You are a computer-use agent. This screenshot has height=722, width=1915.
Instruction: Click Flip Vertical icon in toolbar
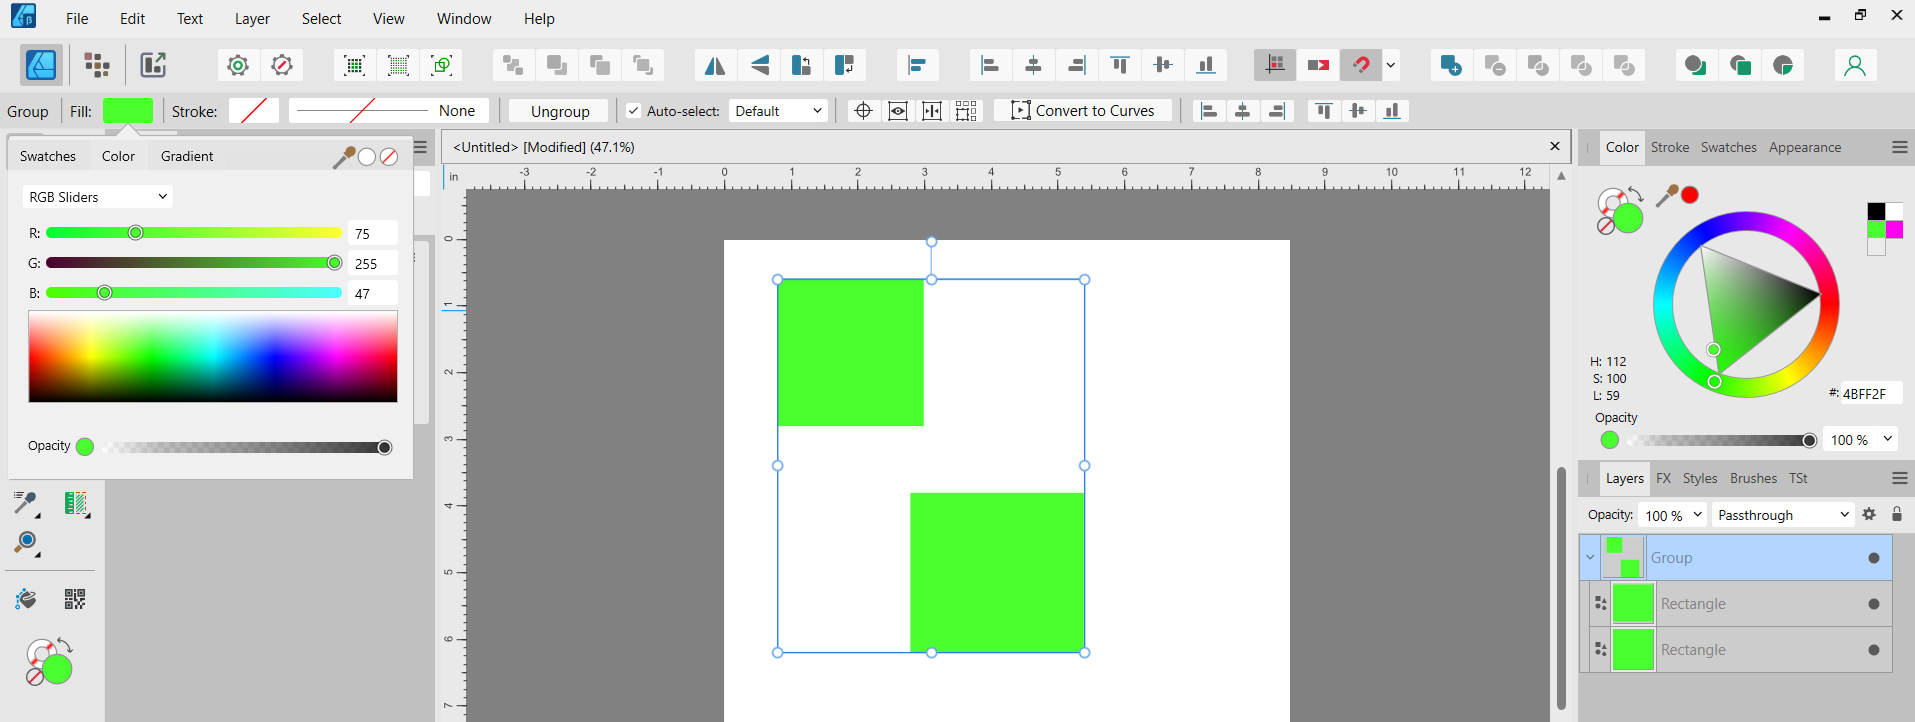760,65
